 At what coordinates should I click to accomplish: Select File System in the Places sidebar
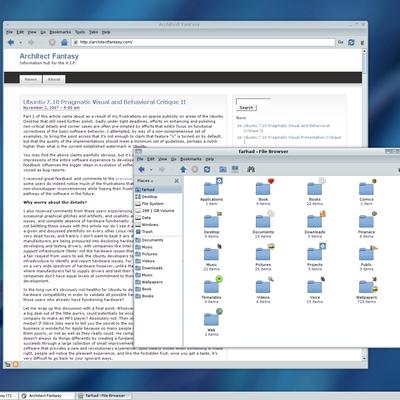coord(159,203)
